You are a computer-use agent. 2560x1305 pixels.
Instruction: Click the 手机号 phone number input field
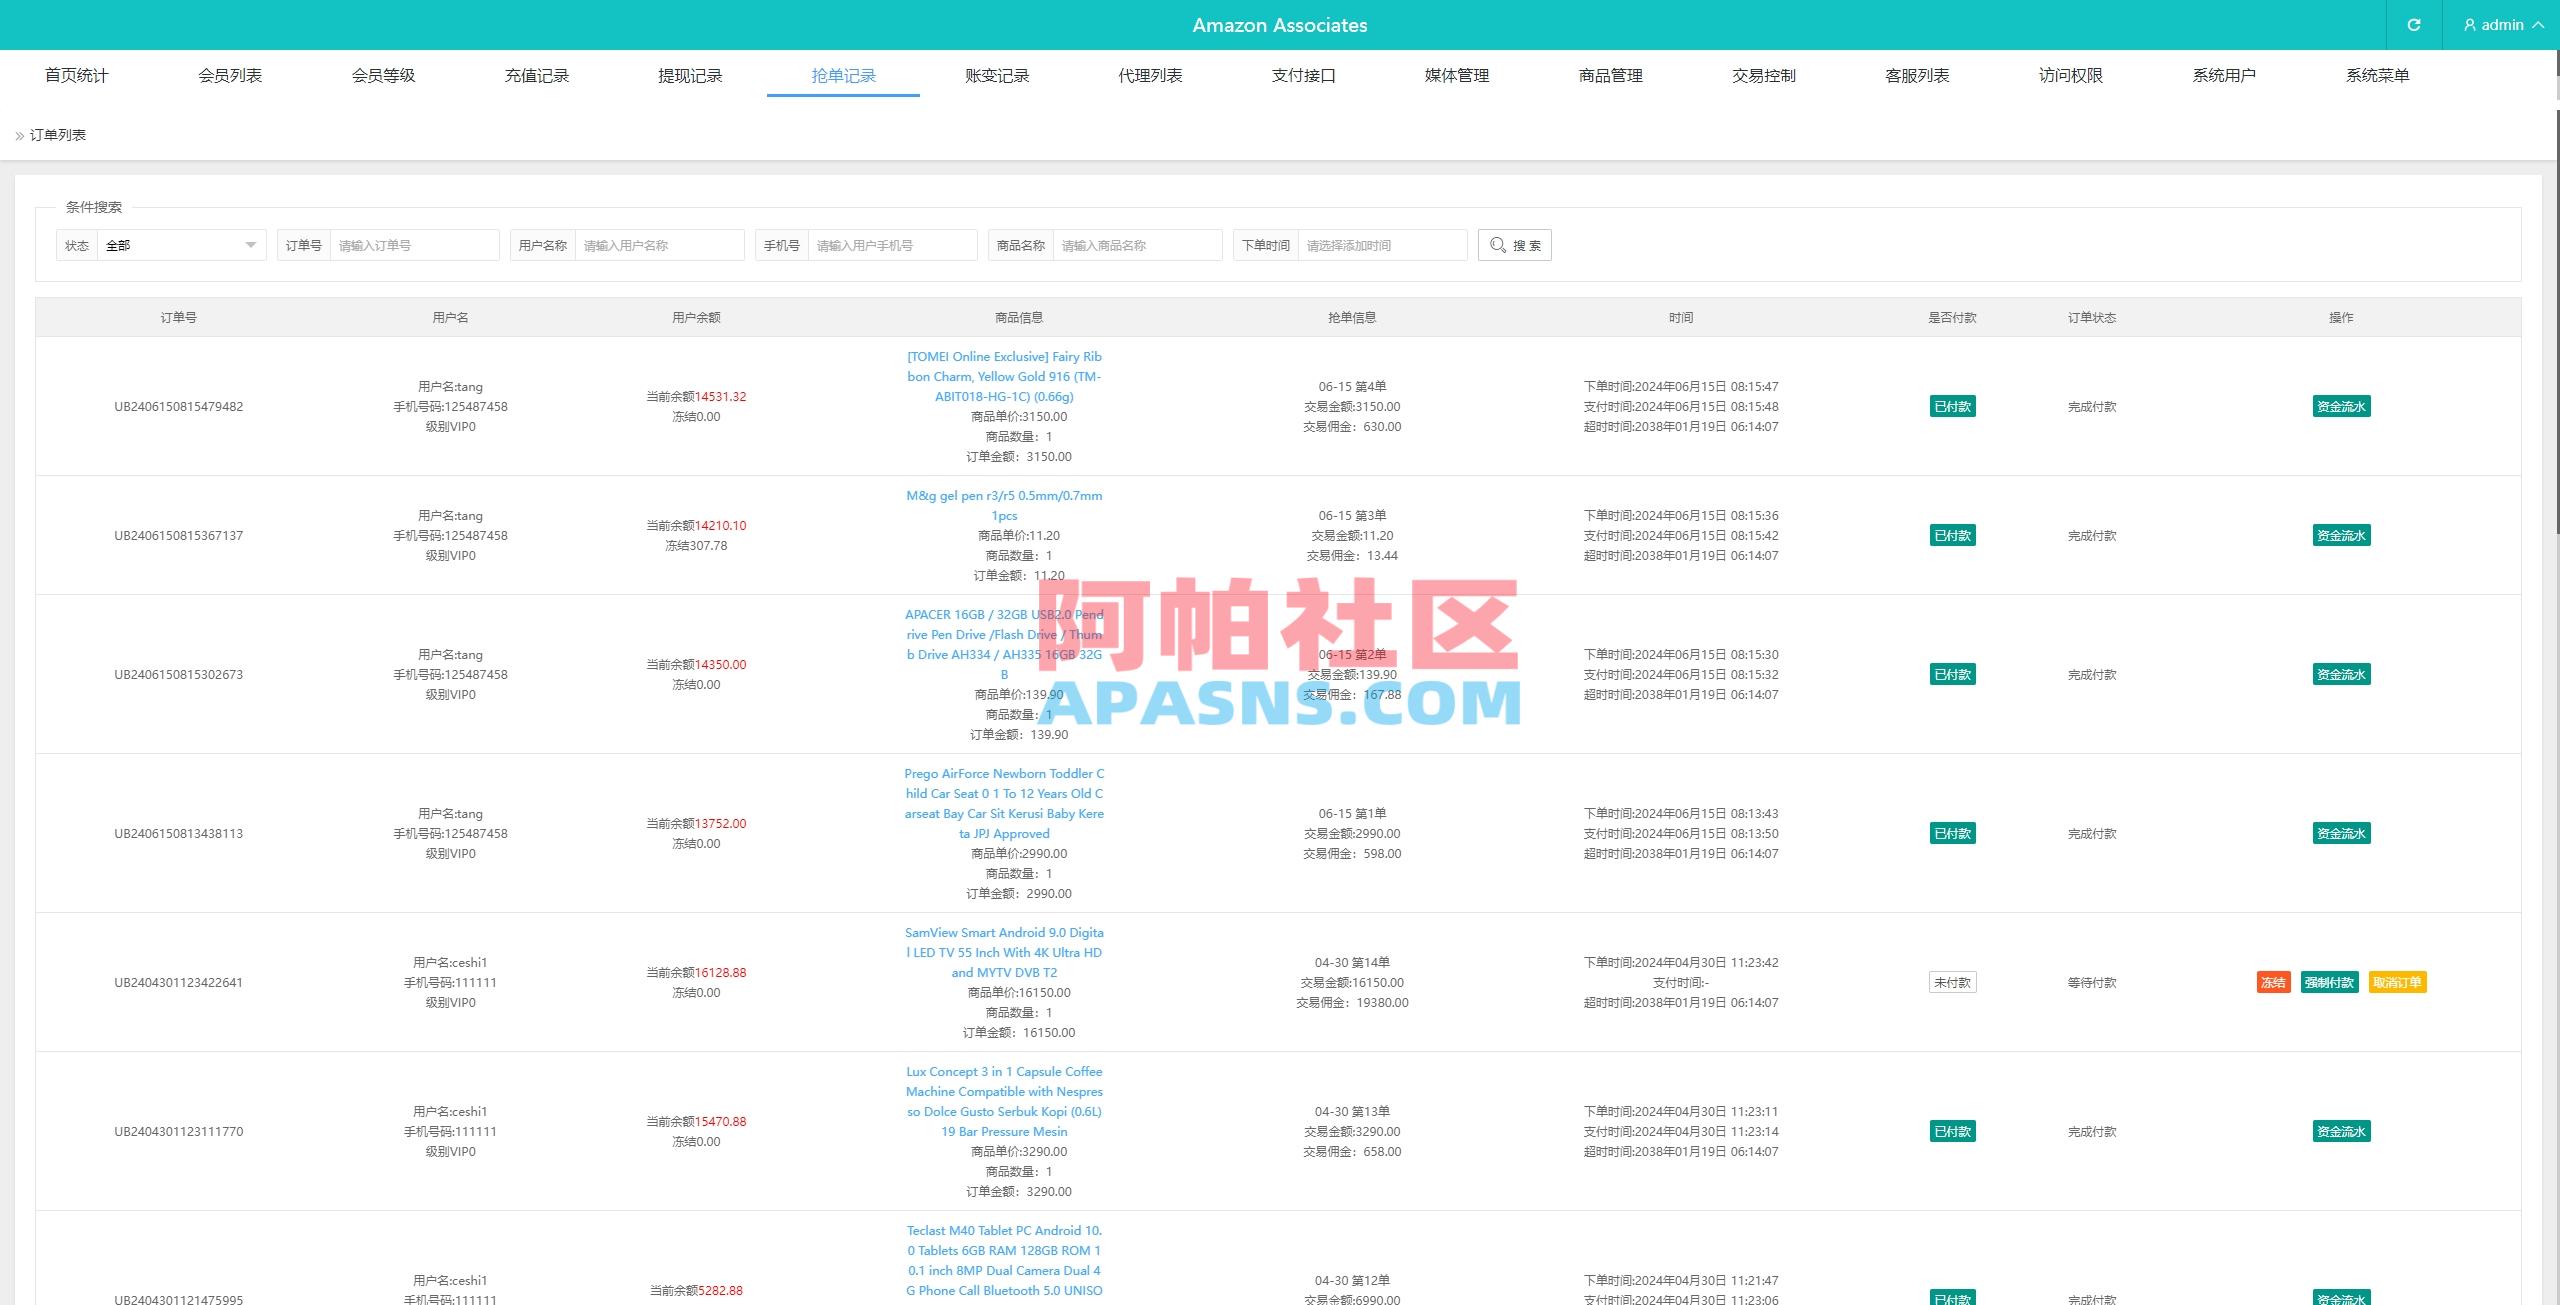892,244
